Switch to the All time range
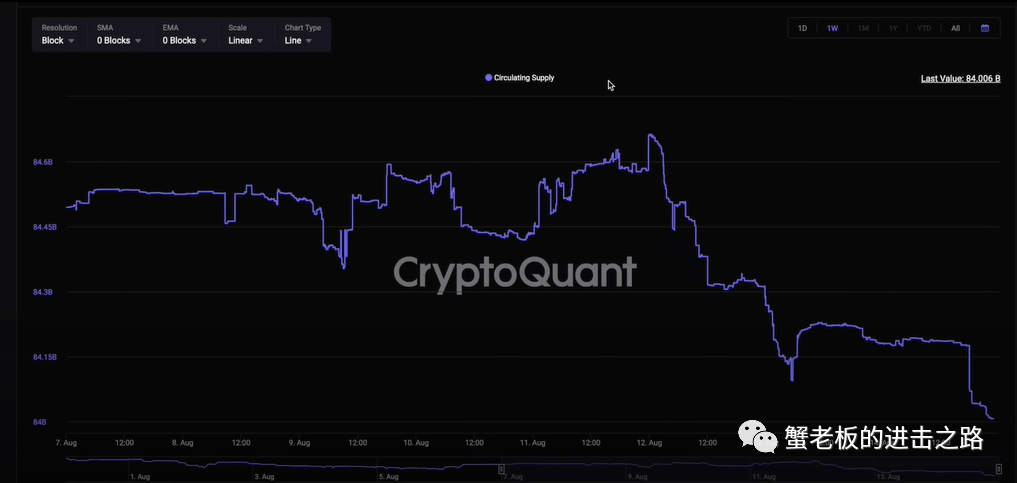The image size is (1017, 483). (955, 28)
